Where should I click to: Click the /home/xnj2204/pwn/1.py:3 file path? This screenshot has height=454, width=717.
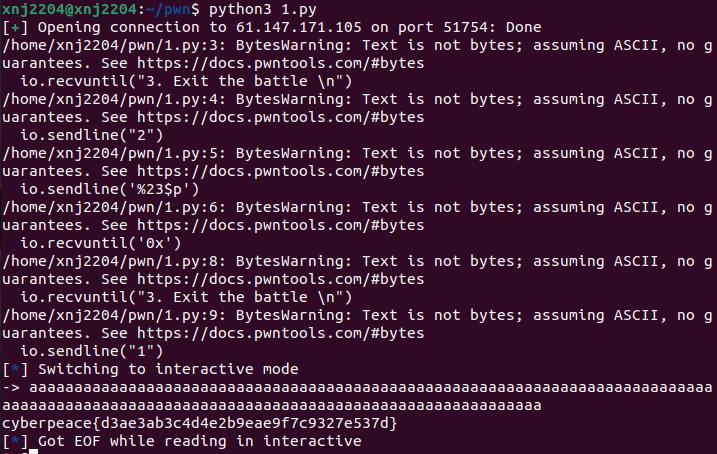point(114,45)
